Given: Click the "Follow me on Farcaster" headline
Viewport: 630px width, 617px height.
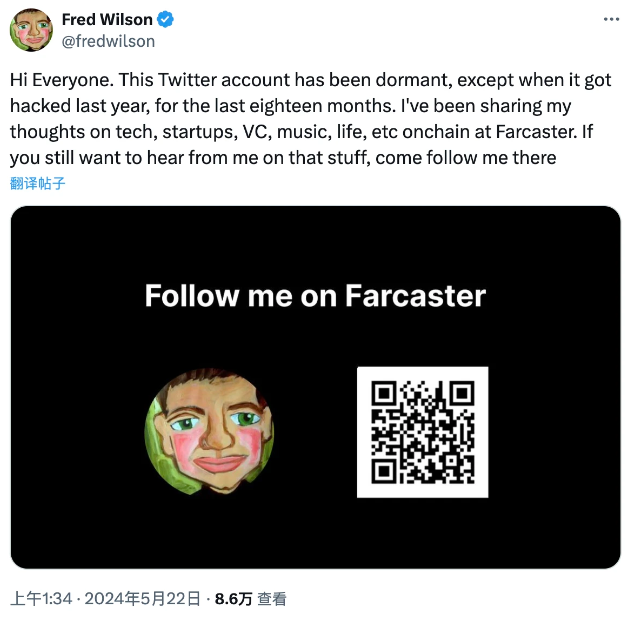Looking at the screenshot, I should 315,296.
